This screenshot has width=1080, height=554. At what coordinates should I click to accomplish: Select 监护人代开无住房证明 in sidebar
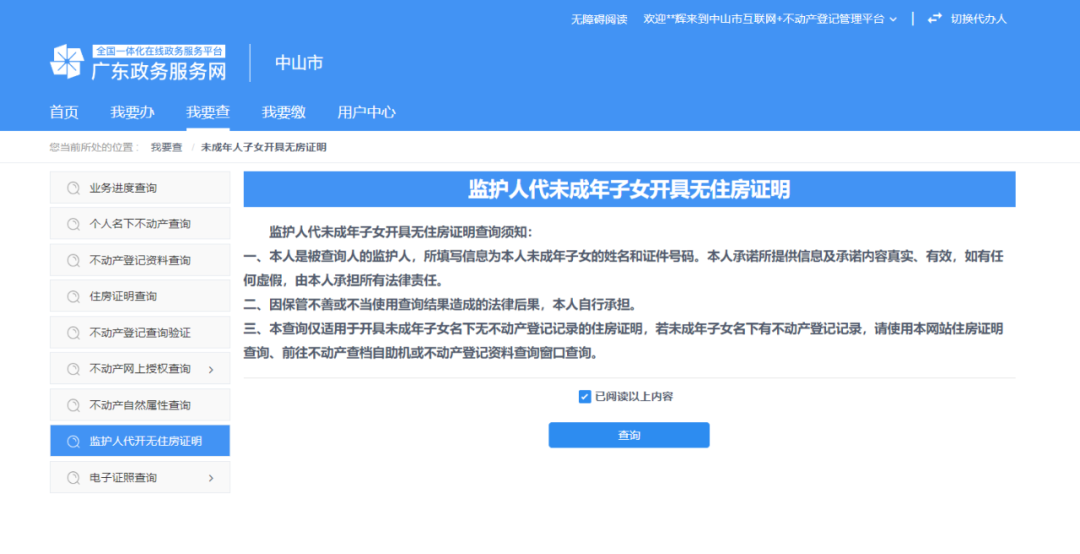coord(140,441)
